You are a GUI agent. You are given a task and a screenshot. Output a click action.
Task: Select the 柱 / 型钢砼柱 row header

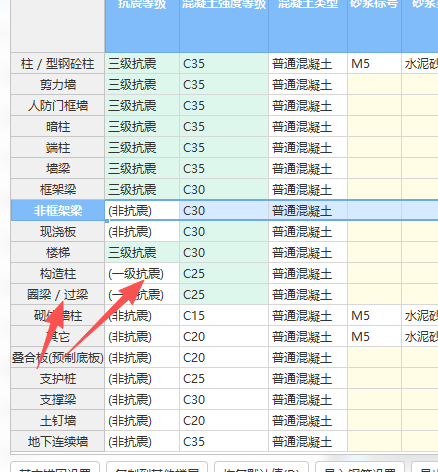[x=58, y=63]
